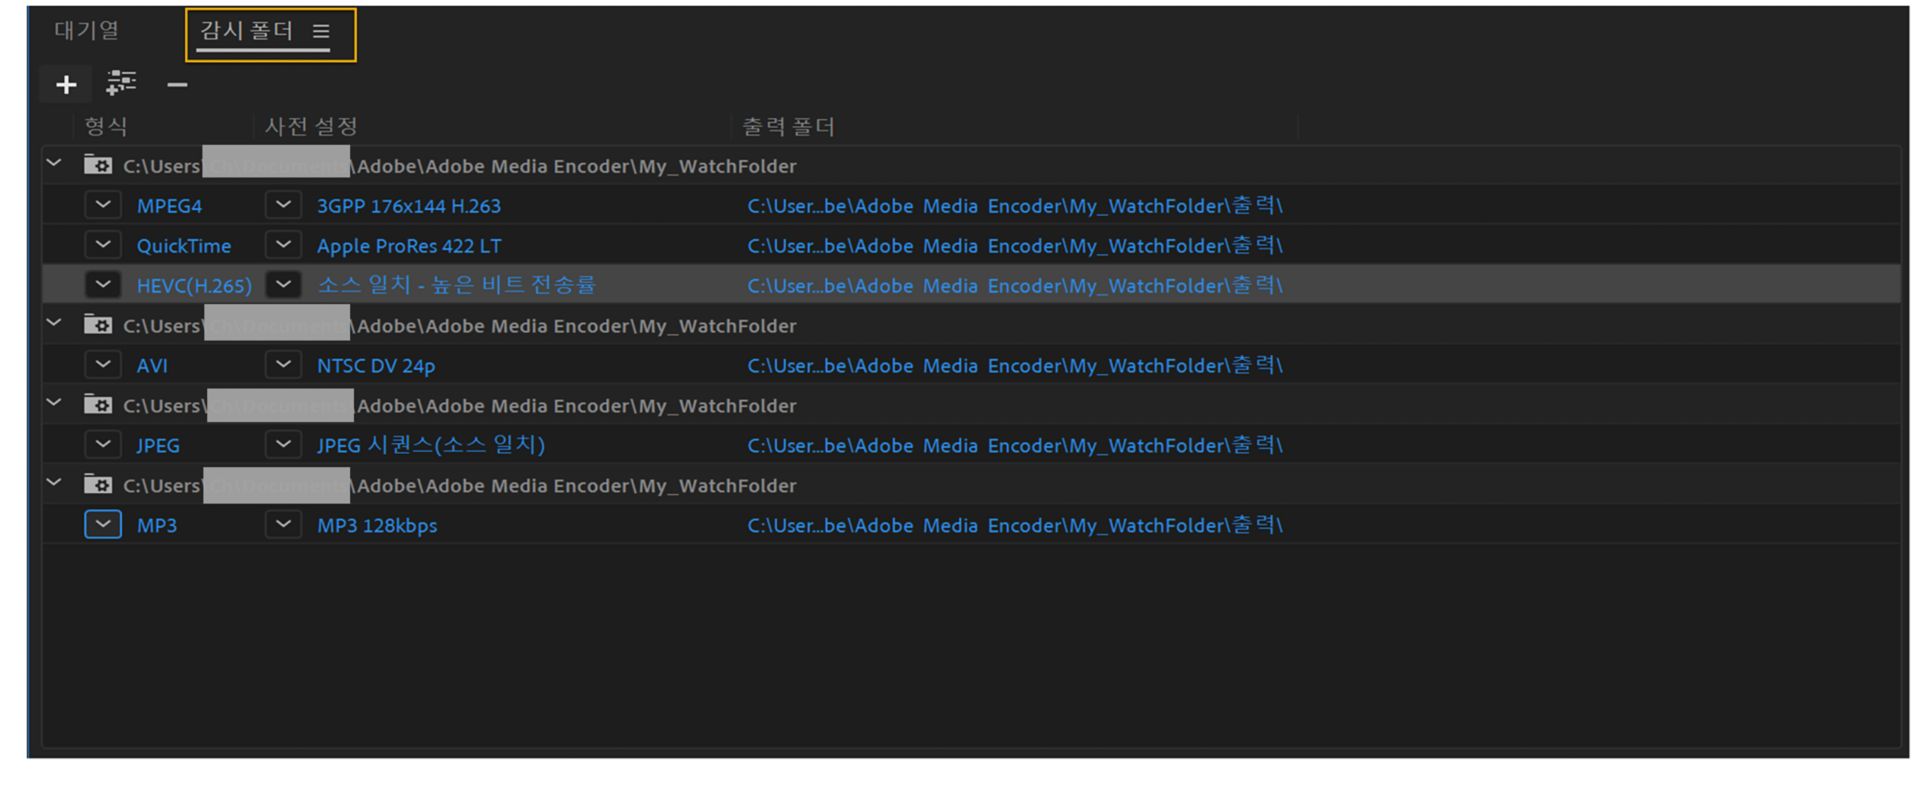Click the minus icon to remove item
Image resolution: width=1920 pixels, height=791 pixels.
coord(177,85)
